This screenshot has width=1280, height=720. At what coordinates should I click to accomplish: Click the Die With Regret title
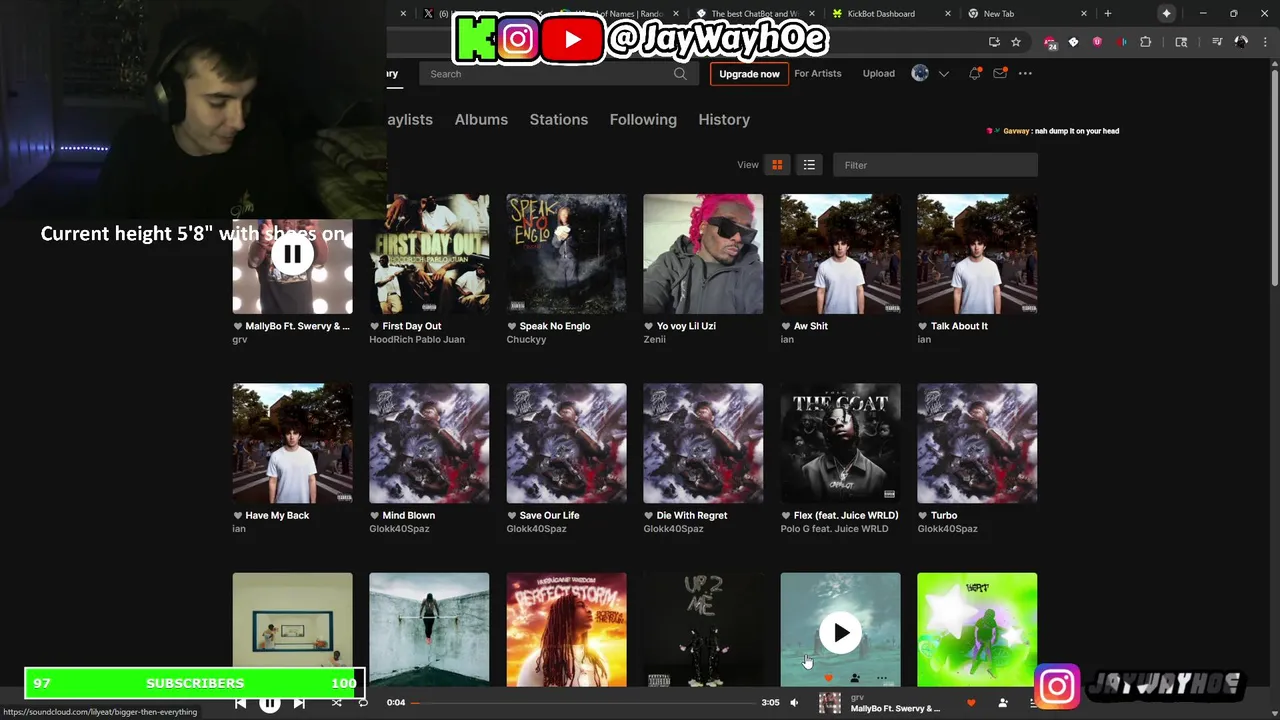pos(692,515)
